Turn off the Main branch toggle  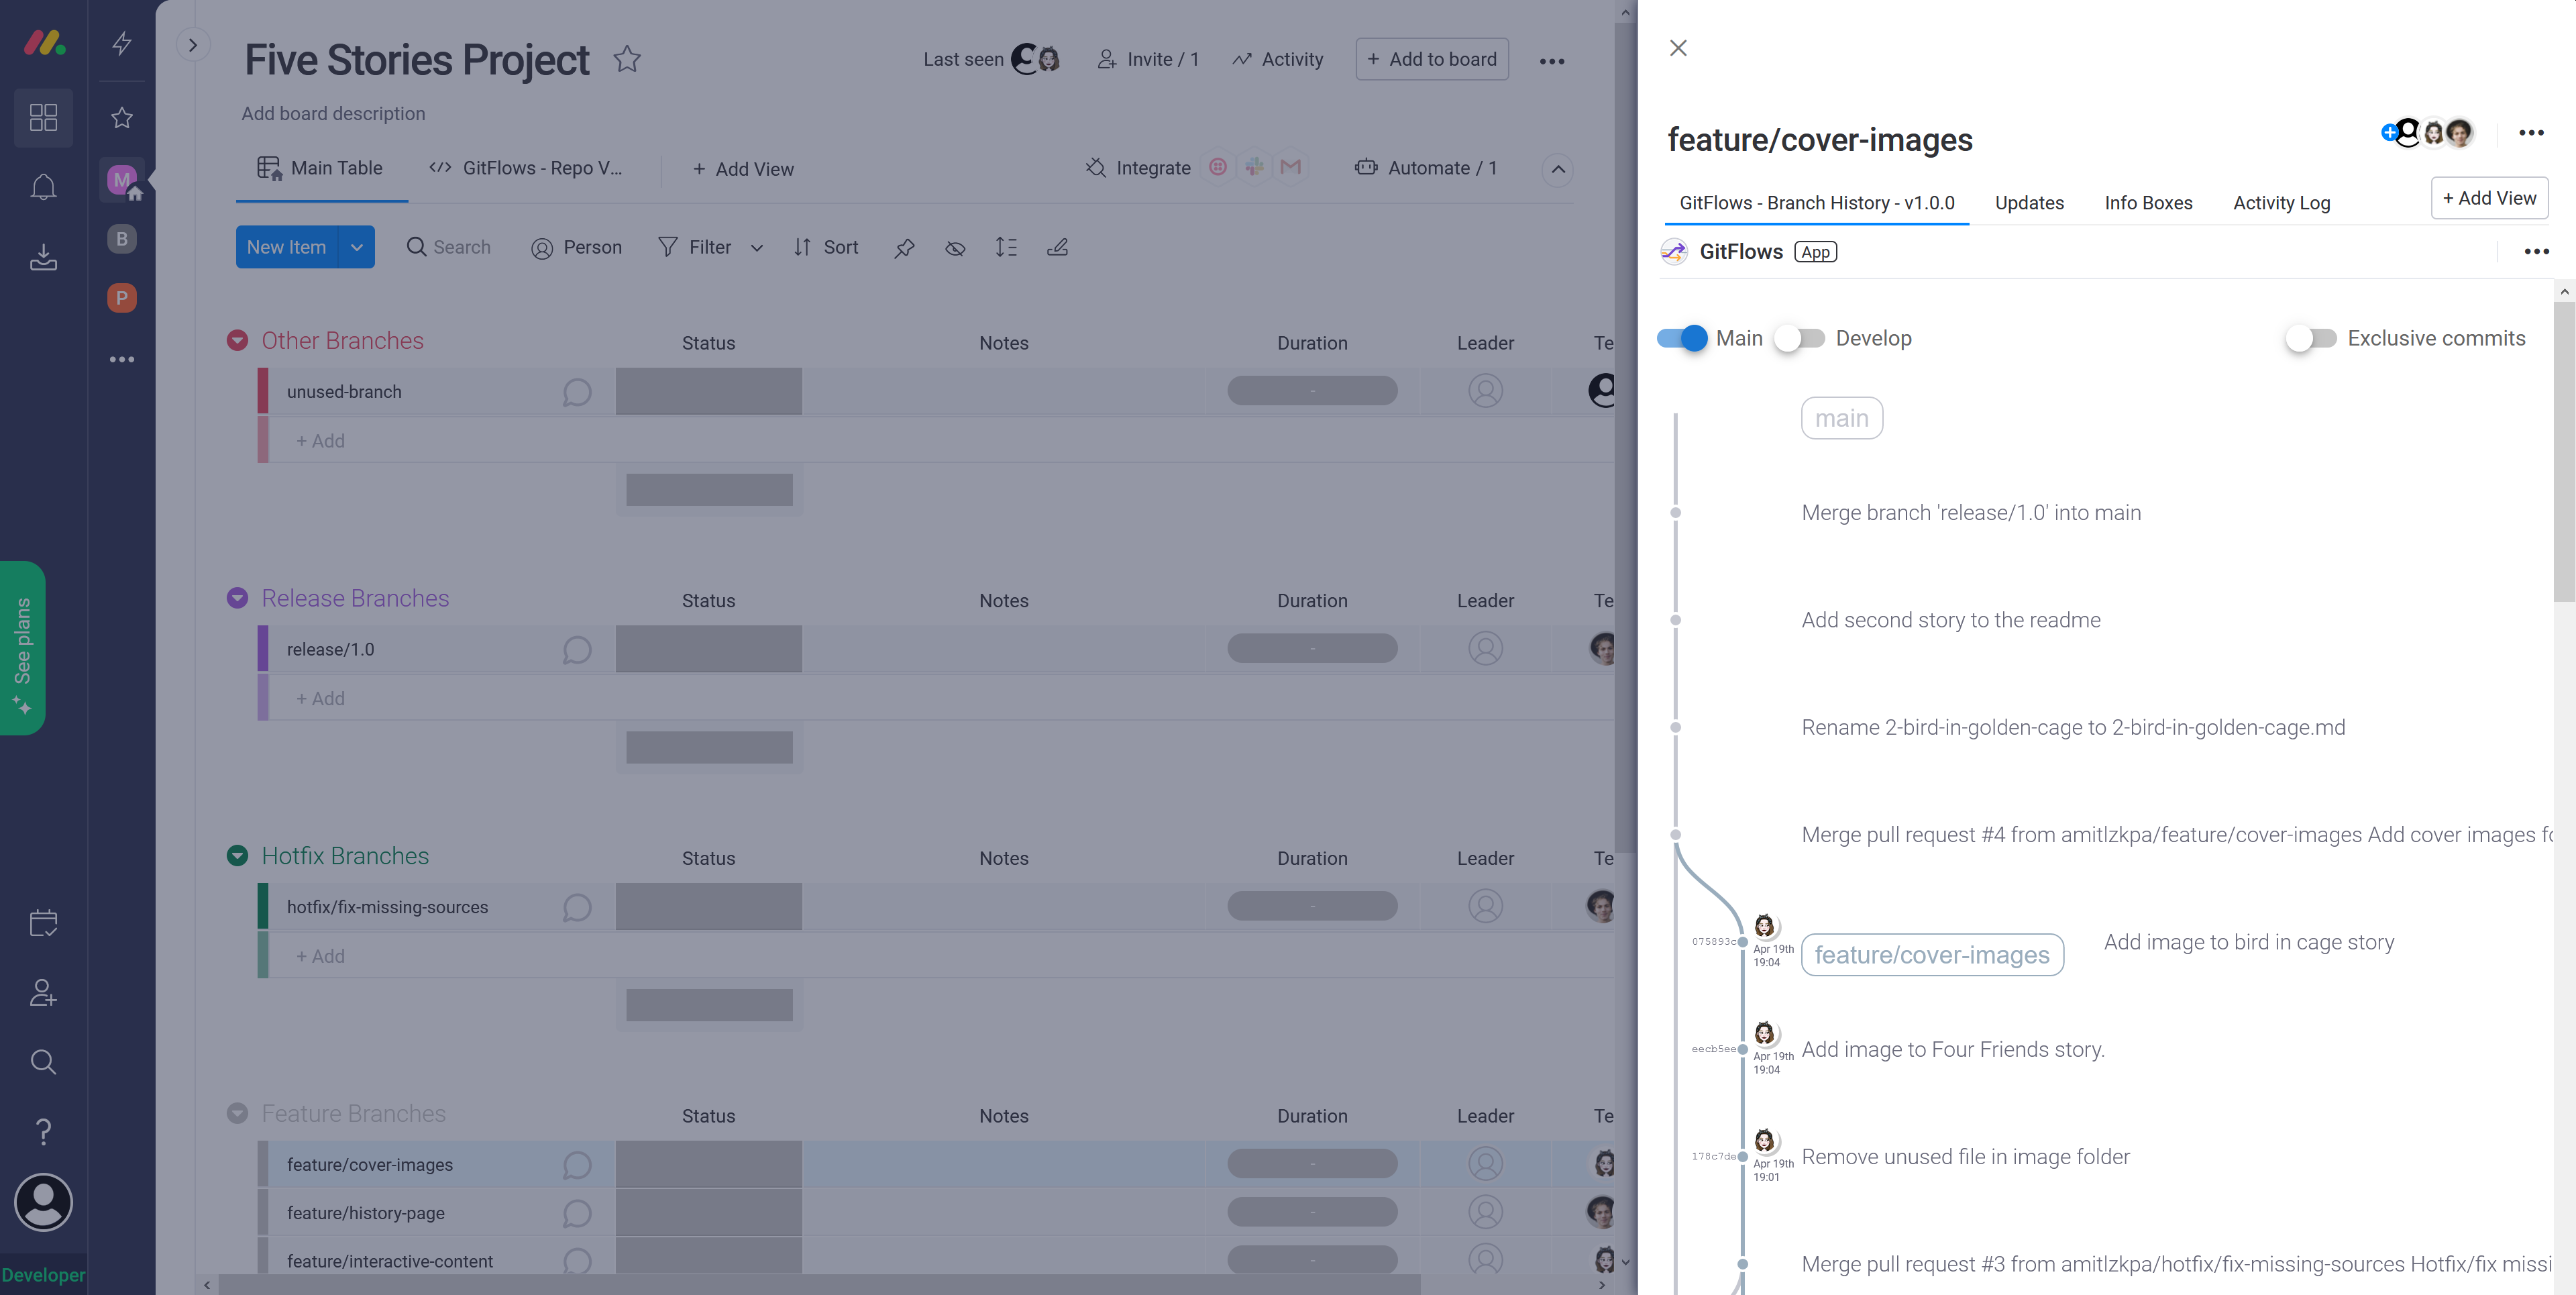point(1683,338)
